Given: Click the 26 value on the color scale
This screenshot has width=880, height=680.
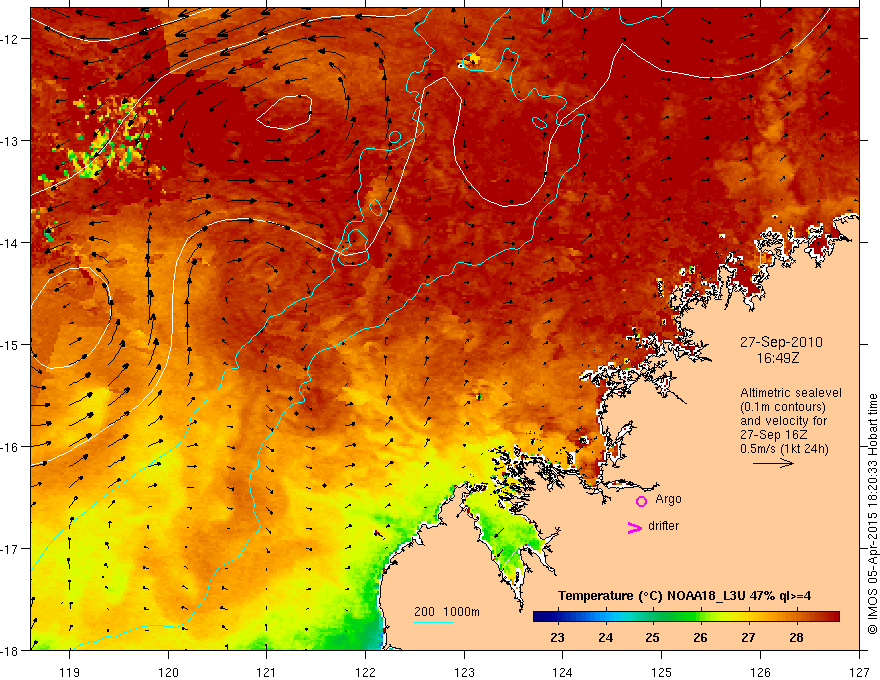Looking at the screenshot, I should tap(700, 637).
